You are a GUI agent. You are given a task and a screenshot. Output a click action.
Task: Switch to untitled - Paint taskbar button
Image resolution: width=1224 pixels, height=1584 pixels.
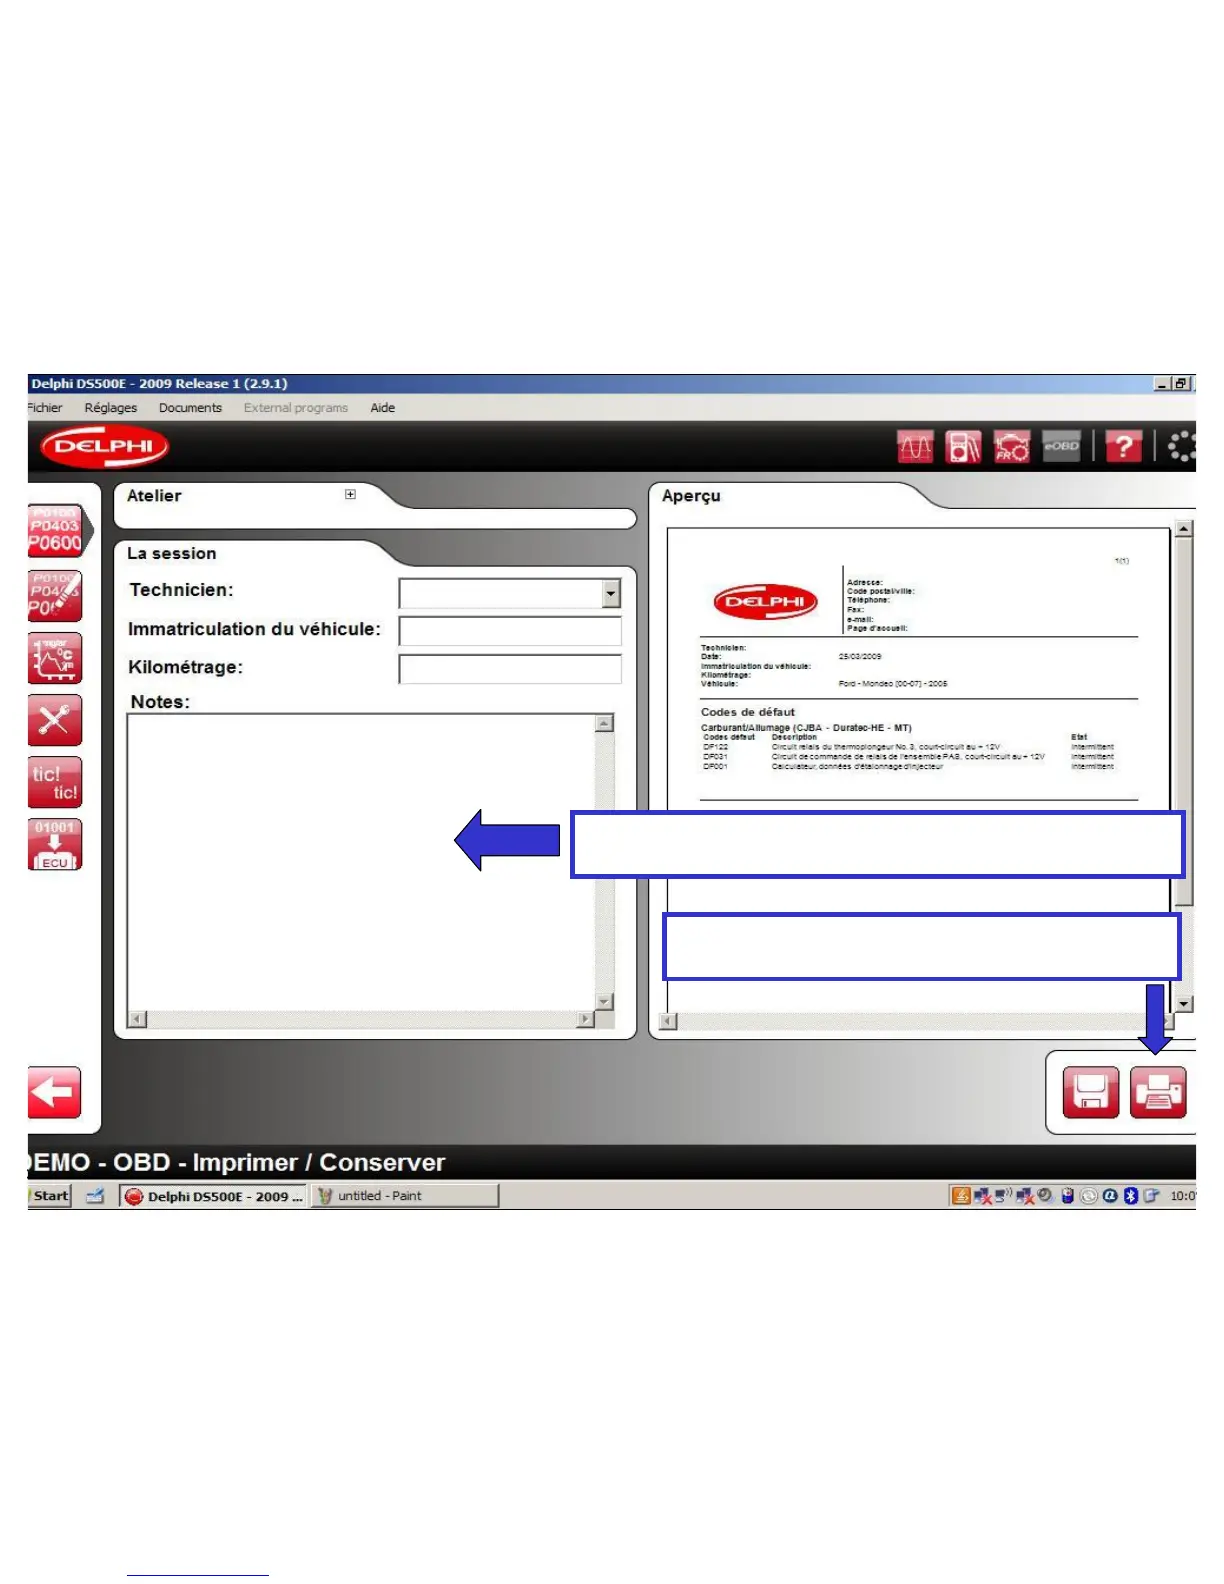(x=404, y=1196)
